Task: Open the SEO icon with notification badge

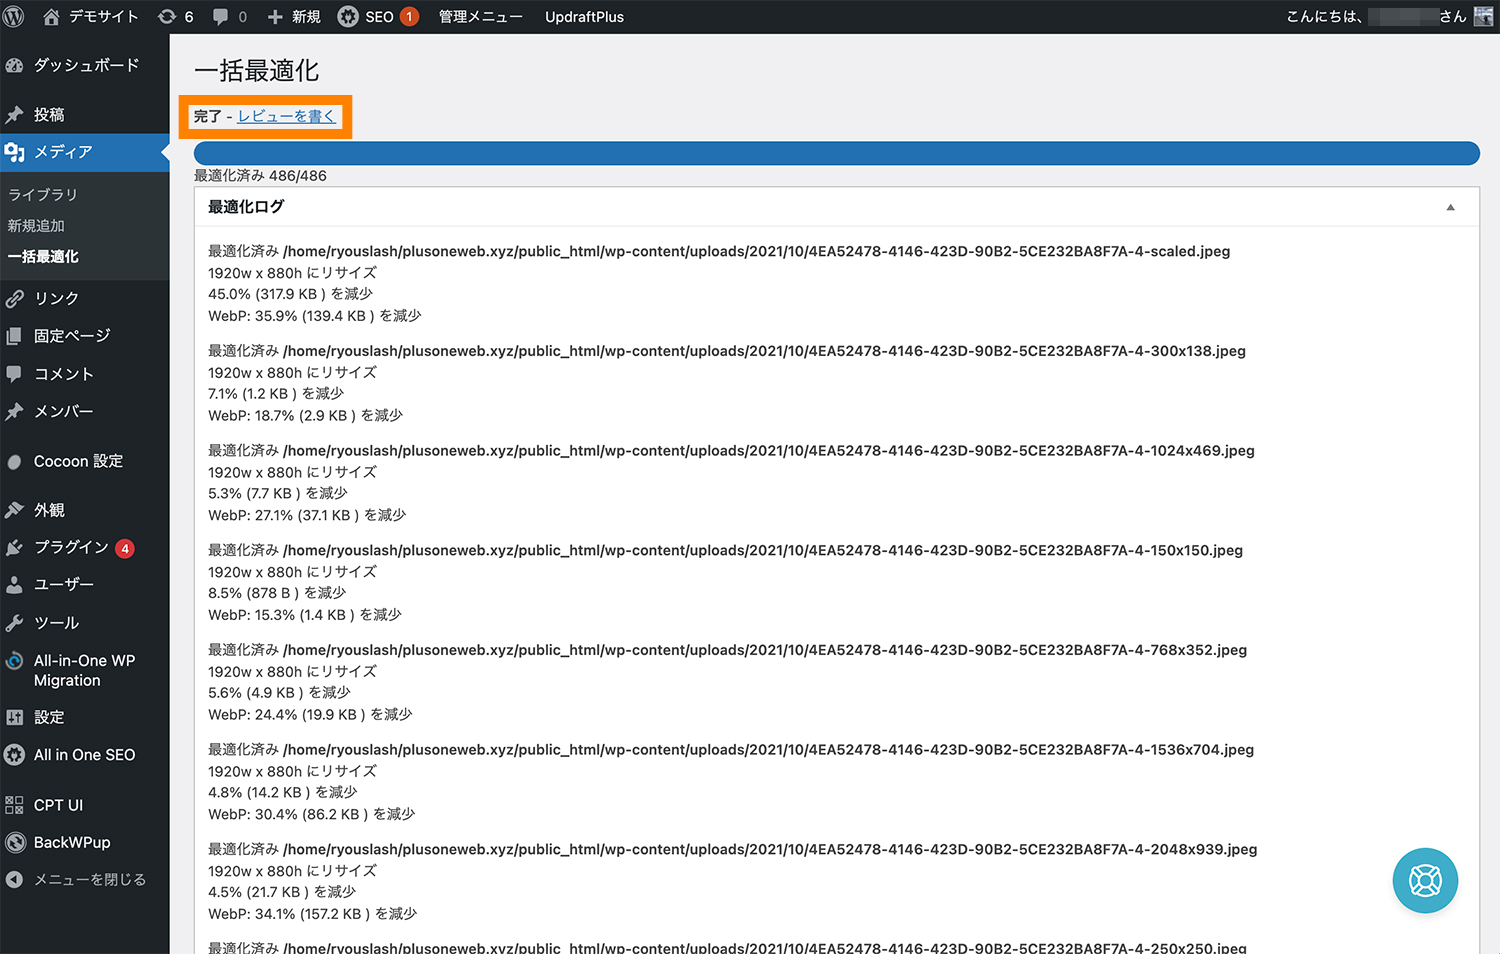Action: (x=348, y=16)
